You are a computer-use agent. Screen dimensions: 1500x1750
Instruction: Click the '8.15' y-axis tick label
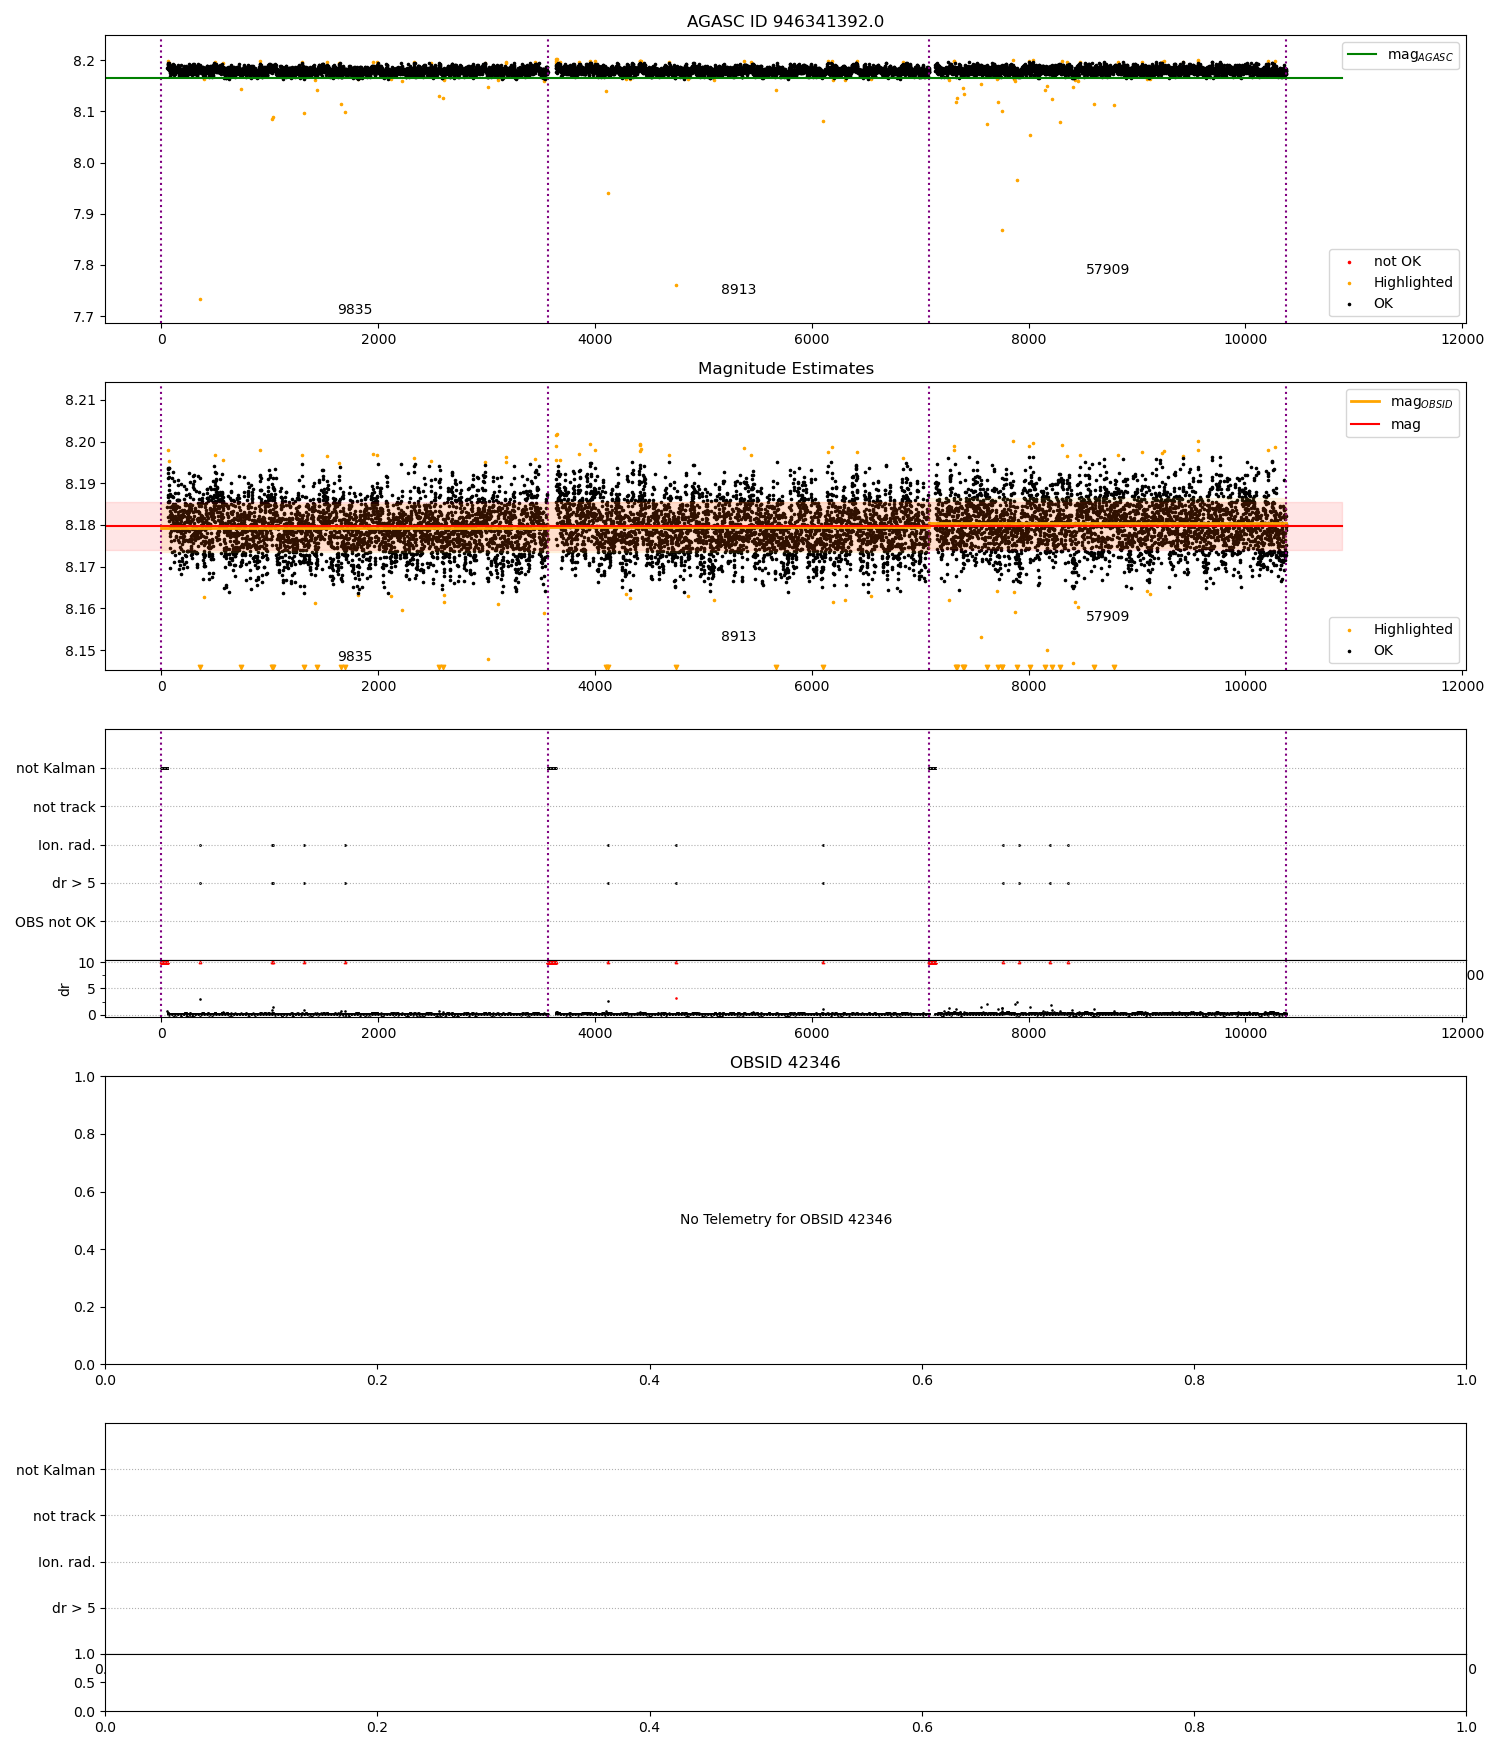[80, 651]
